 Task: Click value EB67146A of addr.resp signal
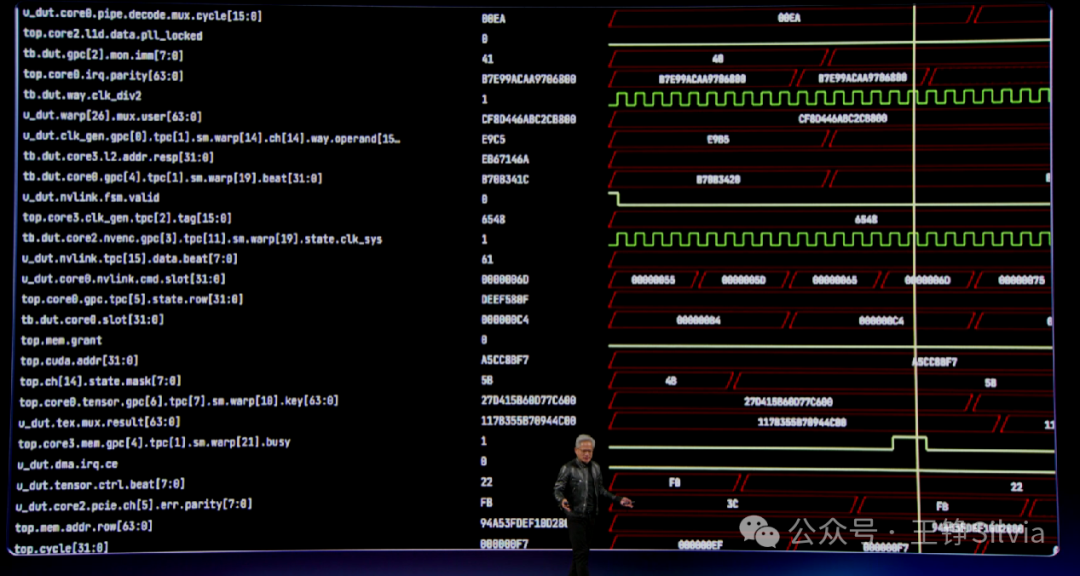coord(505,159)
